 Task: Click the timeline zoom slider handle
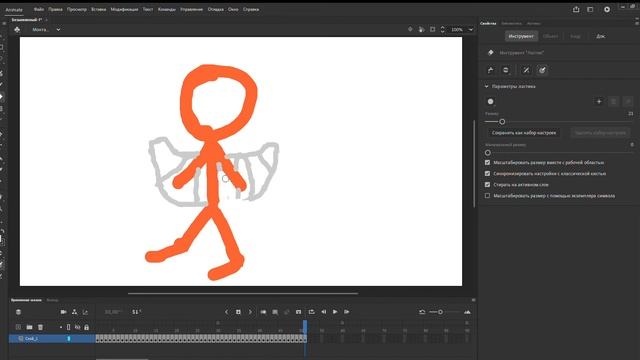point(440,312)
